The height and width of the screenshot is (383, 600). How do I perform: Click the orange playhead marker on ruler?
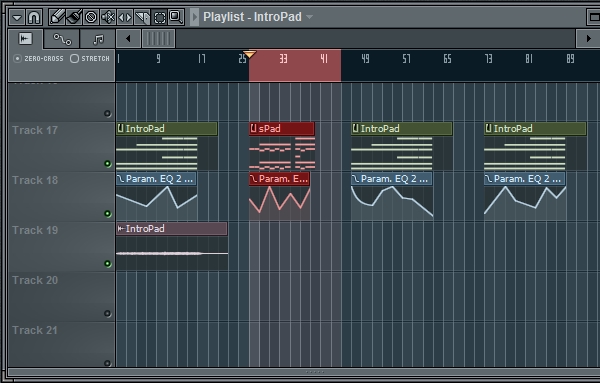pos(249,54)
